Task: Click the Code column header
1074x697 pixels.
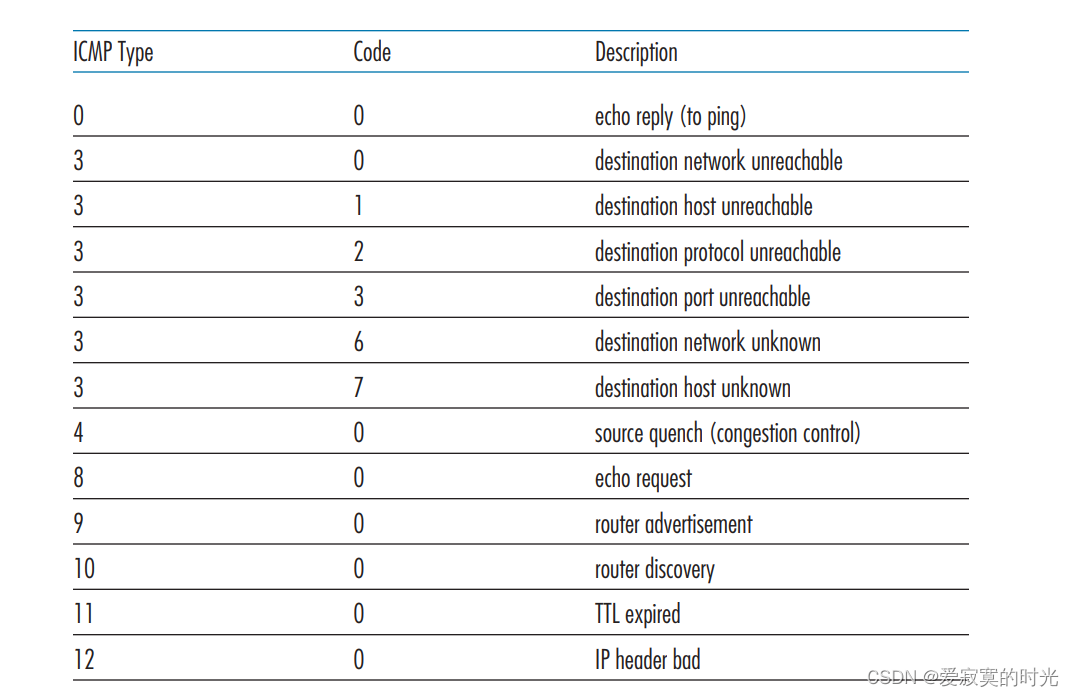Action: (372, 52)
